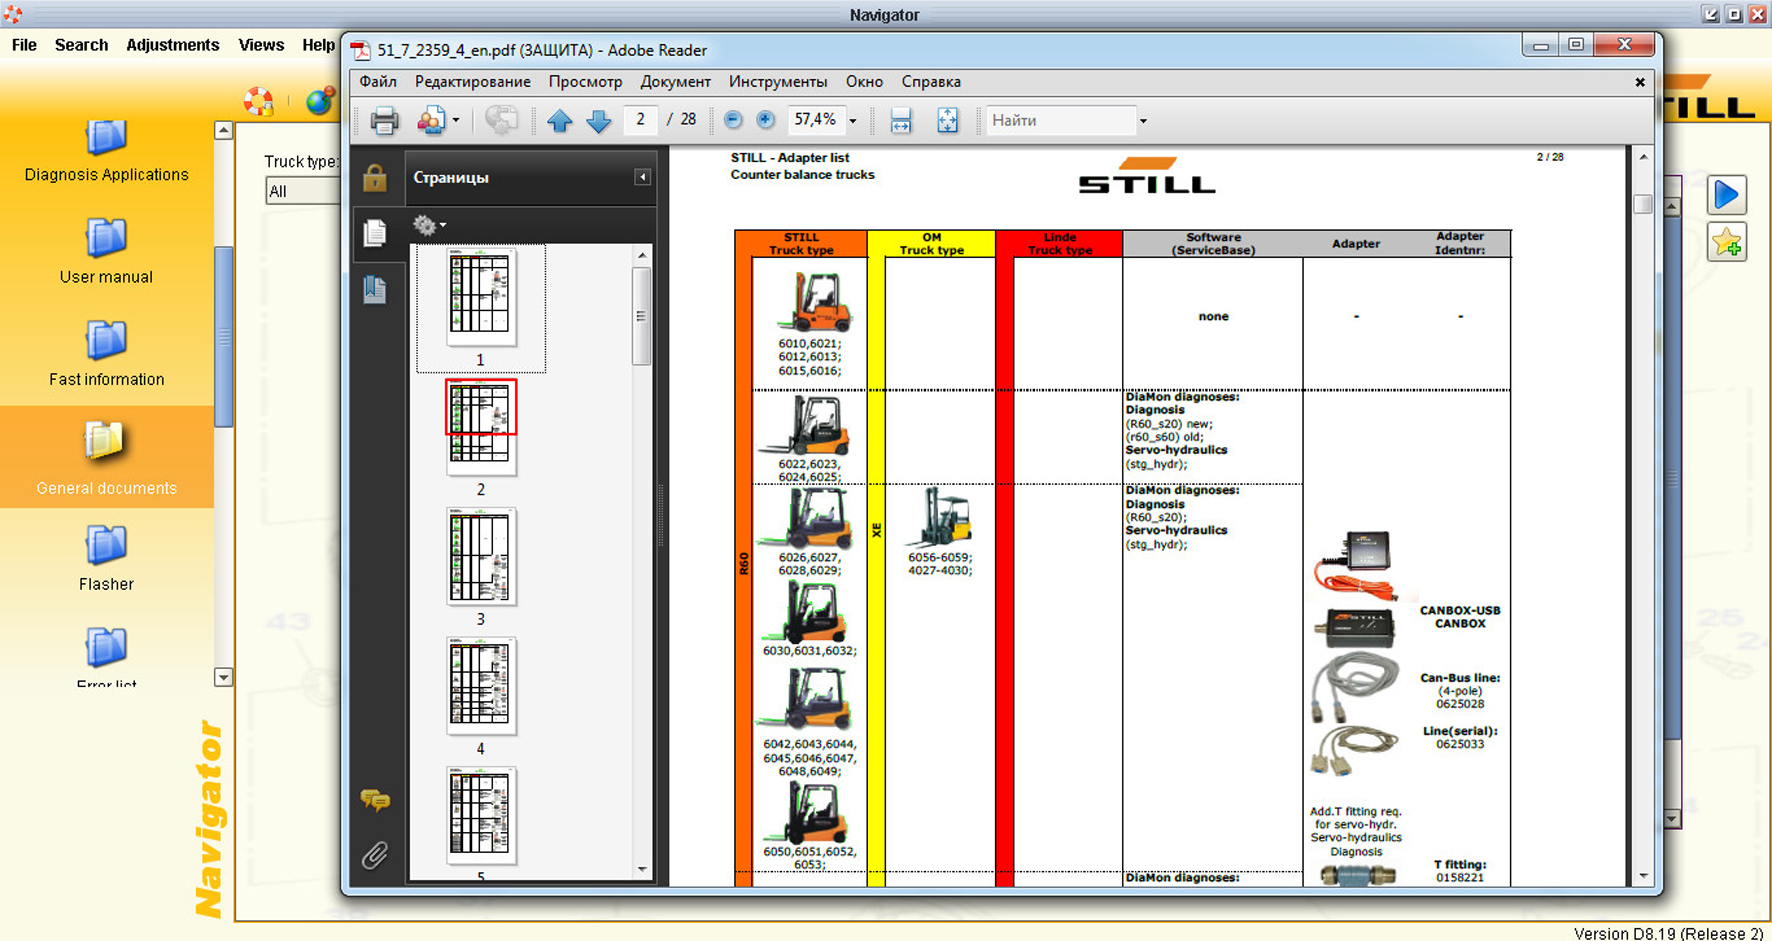Open the bookmarks panel icon
1772x941 pixels.
point(375,290)
